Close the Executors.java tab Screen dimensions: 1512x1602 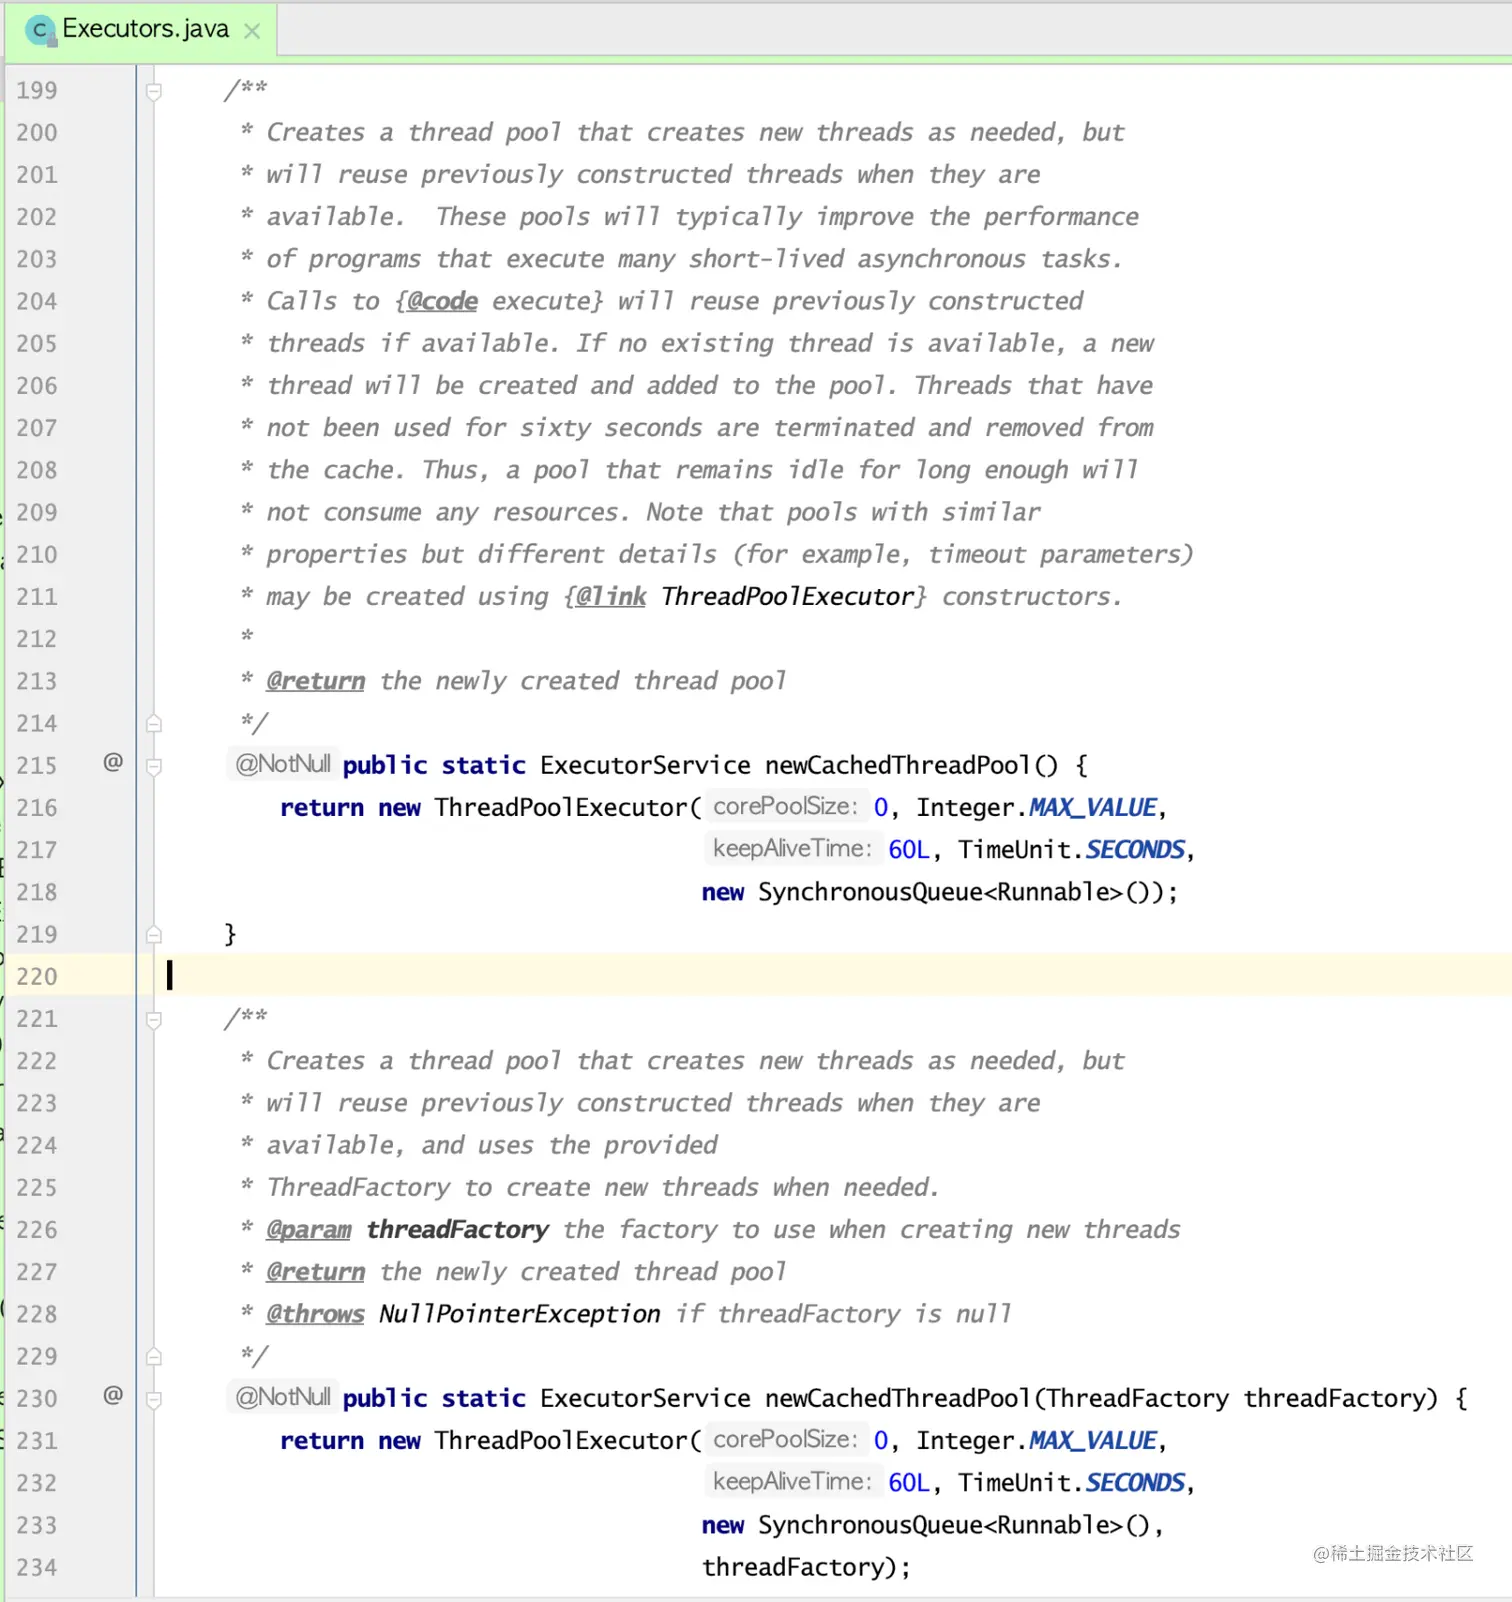253,31
